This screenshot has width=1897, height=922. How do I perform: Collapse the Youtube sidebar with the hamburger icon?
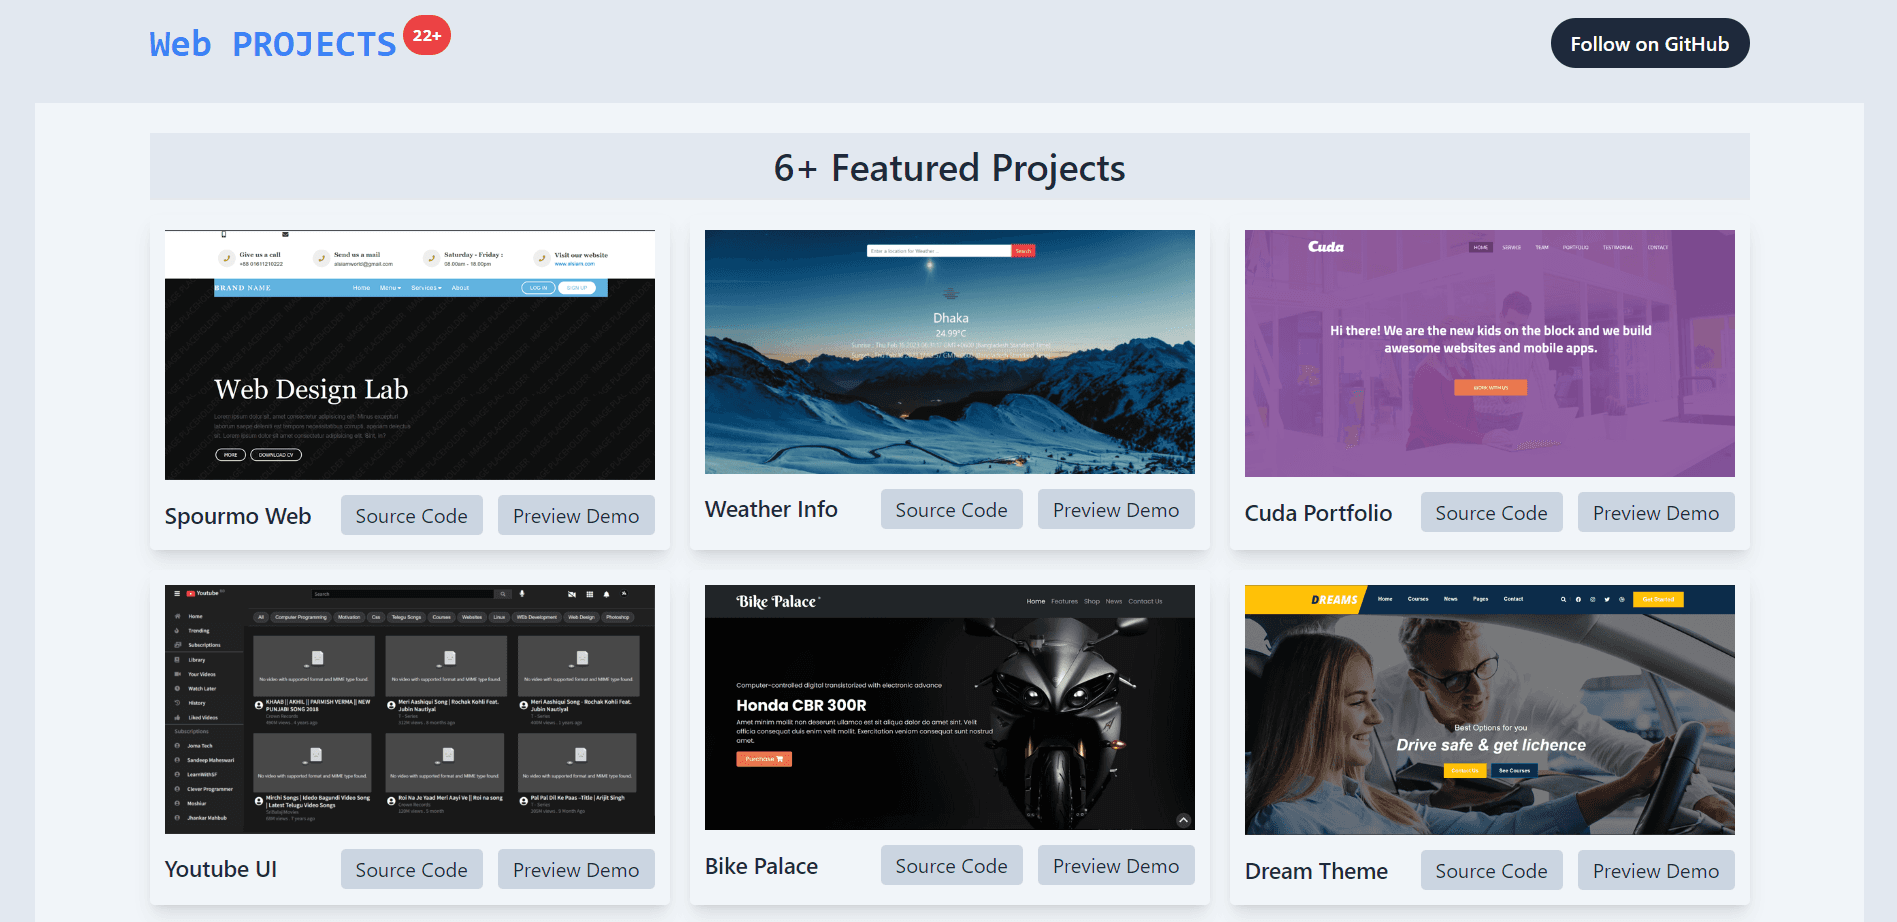point(177,593)
